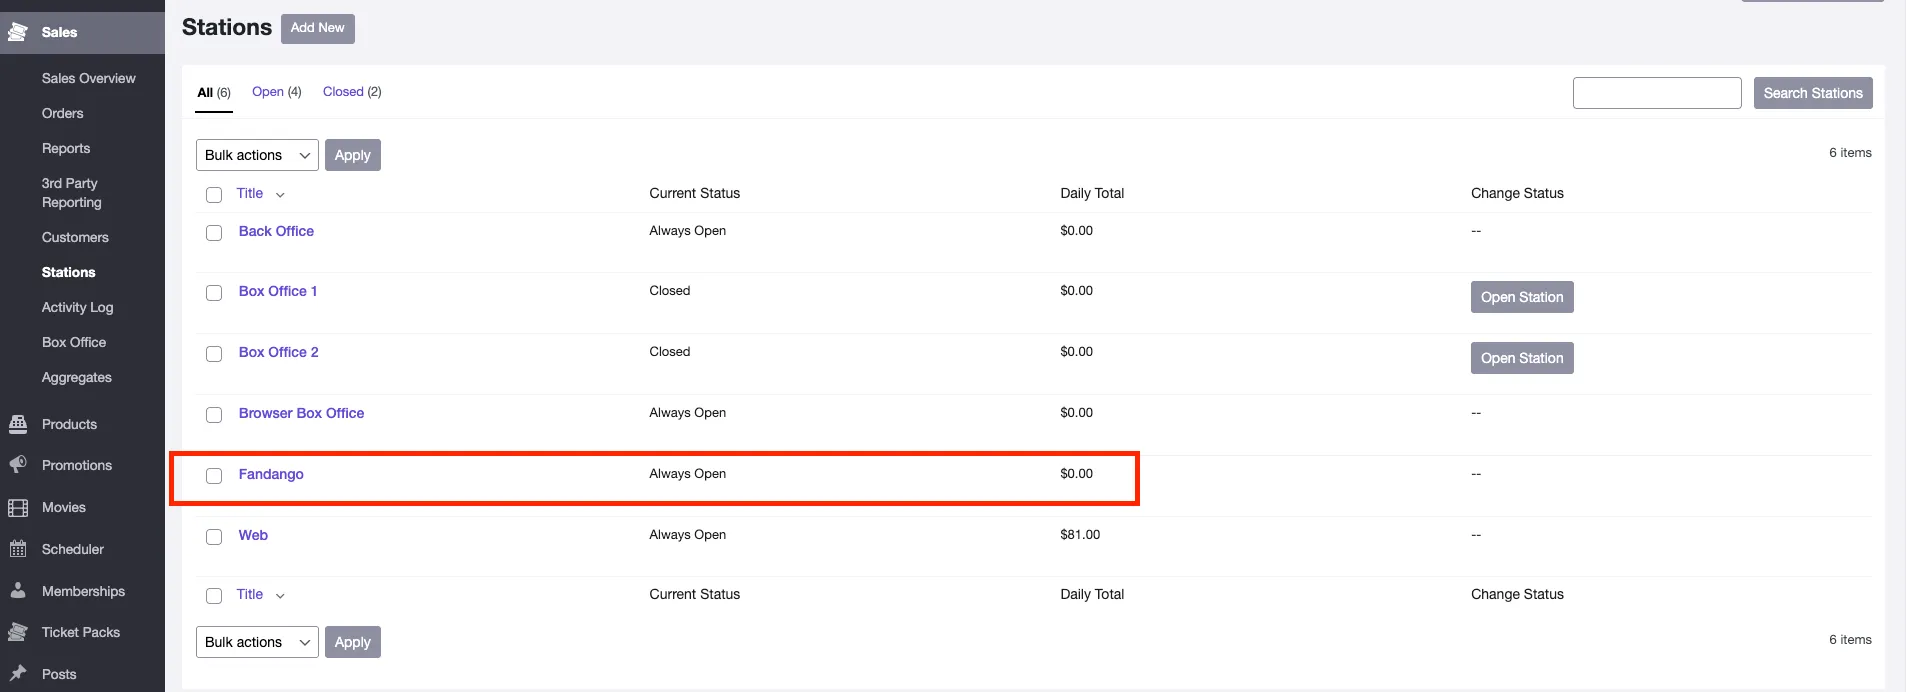The width and height of the screenshot is (1906, 692).
Task: Click the Memberships person icon
Action: click(18, 591)
